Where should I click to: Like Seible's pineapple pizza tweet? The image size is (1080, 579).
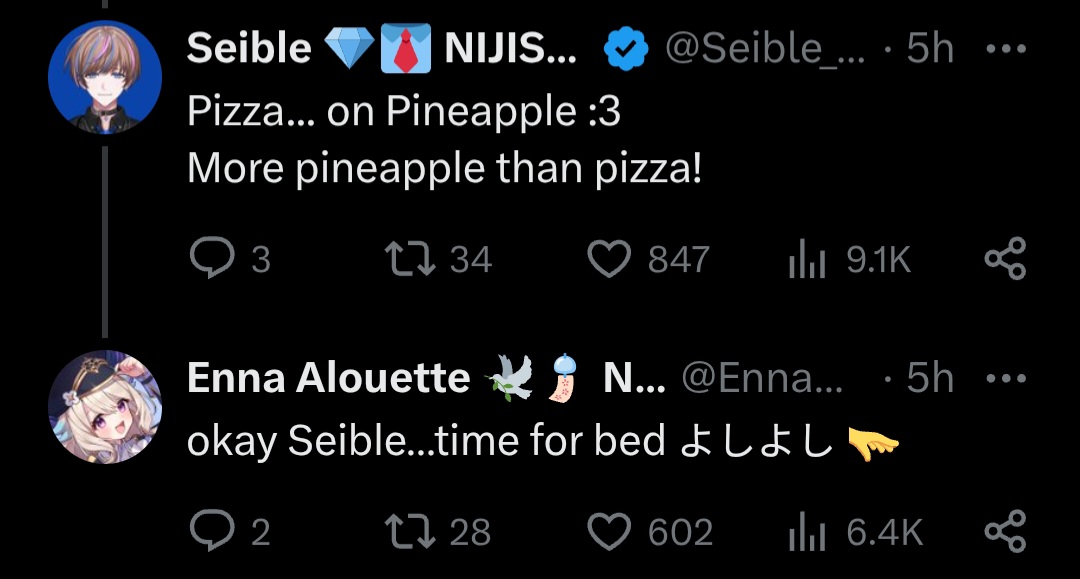[x=608, y=260]
